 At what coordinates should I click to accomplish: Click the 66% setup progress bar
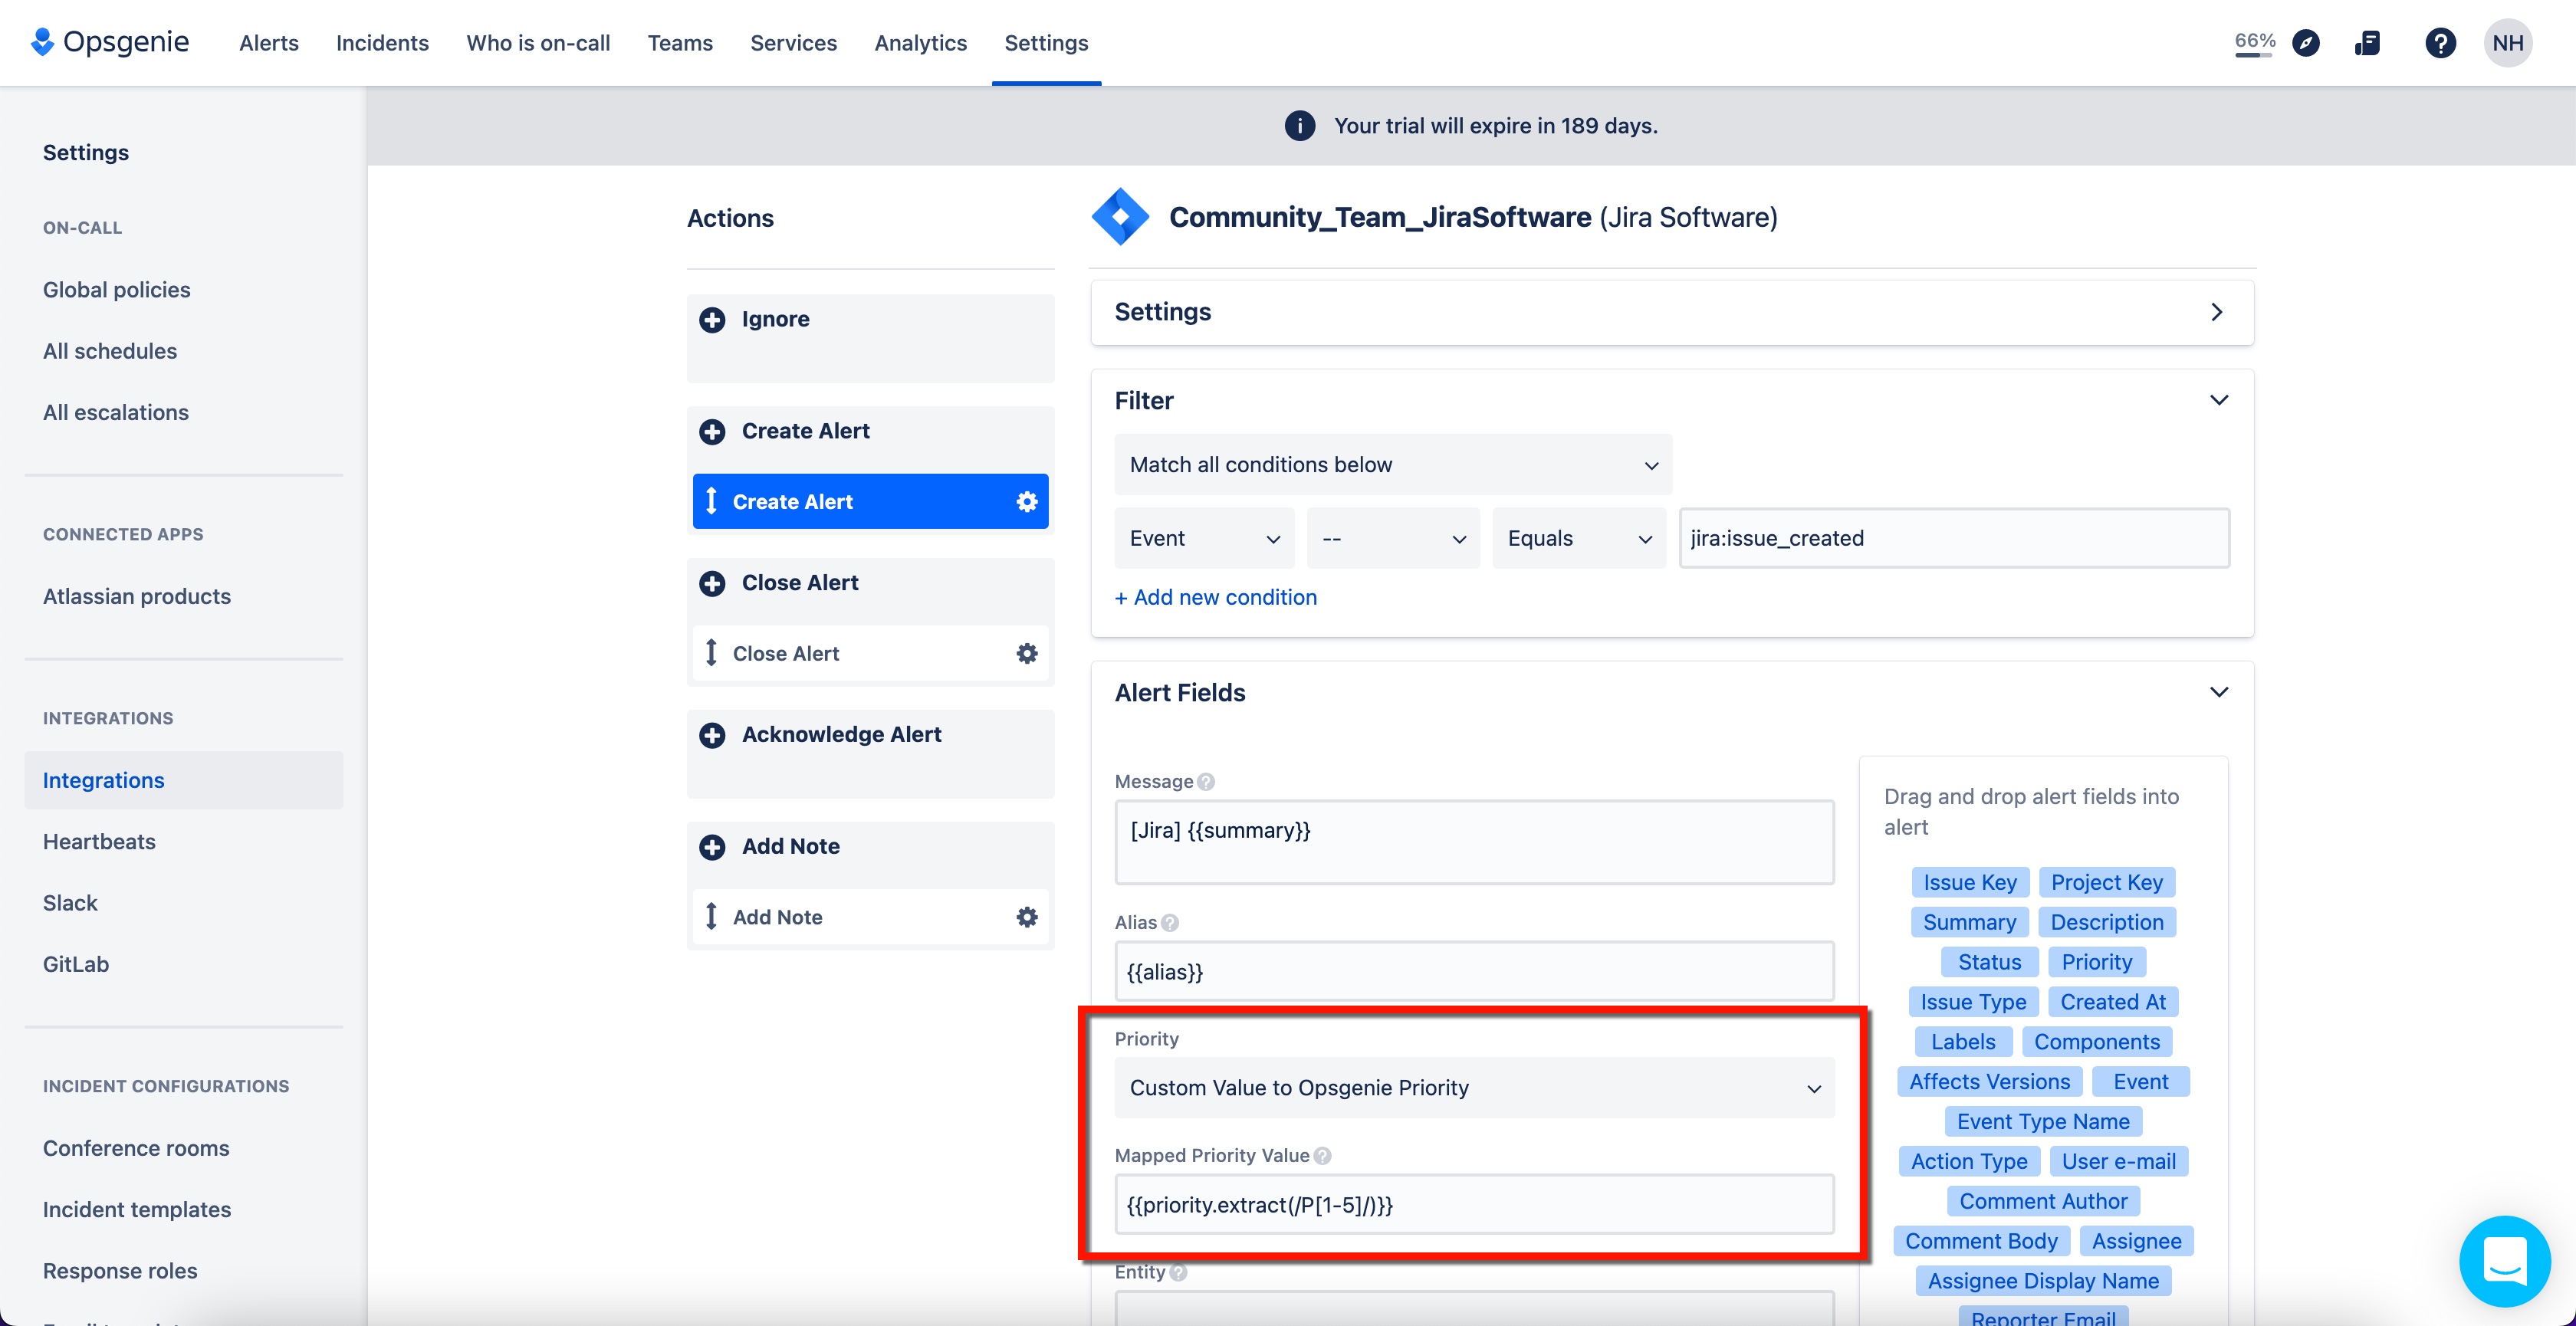tap(2253, 42)
